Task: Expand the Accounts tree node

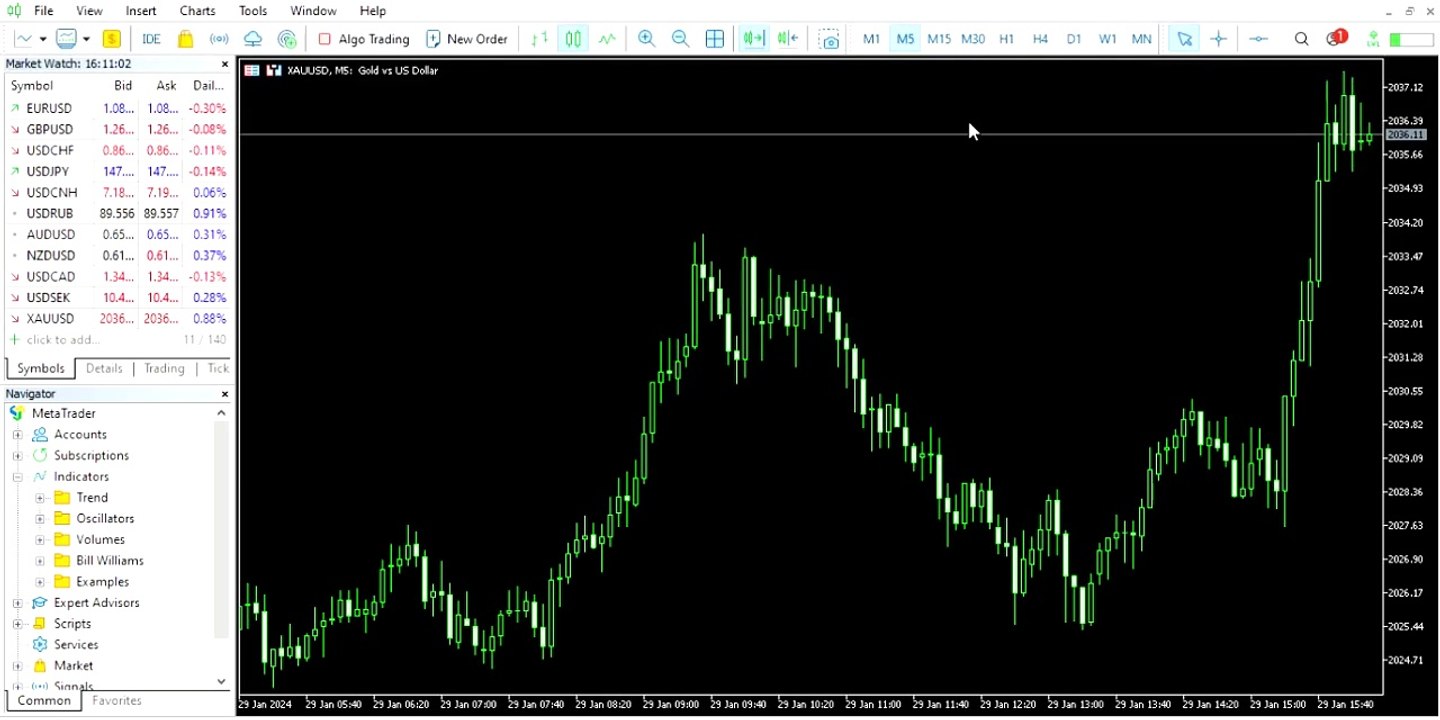Action: click(17, 435)
